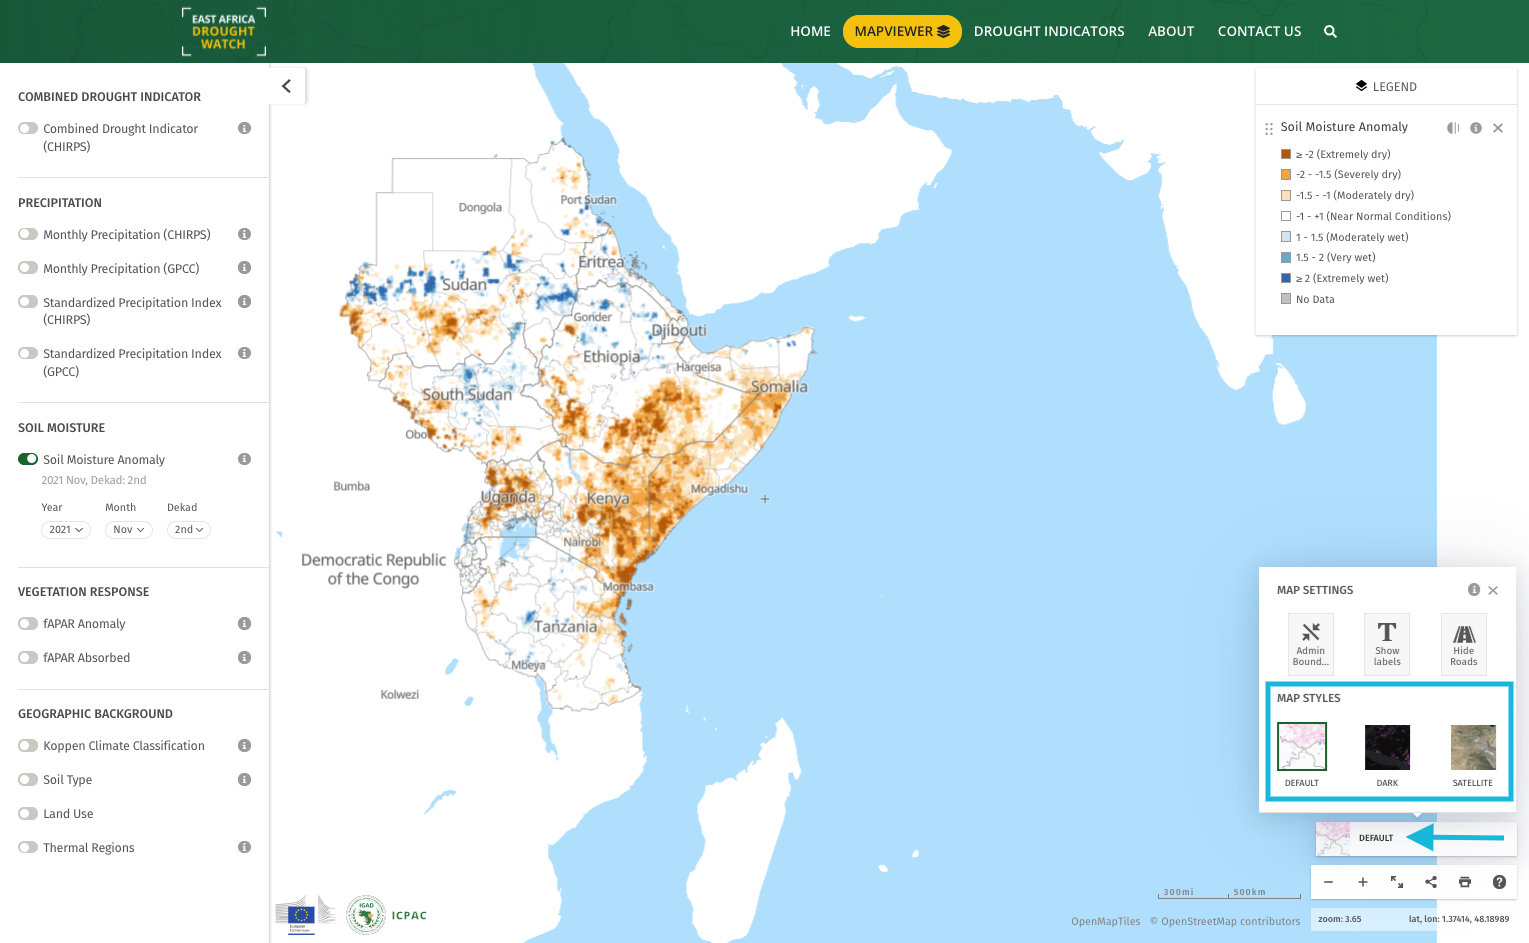Switch on Thermal Regions layer
This screenshot has width=1529, height=943.
point(28,847)
